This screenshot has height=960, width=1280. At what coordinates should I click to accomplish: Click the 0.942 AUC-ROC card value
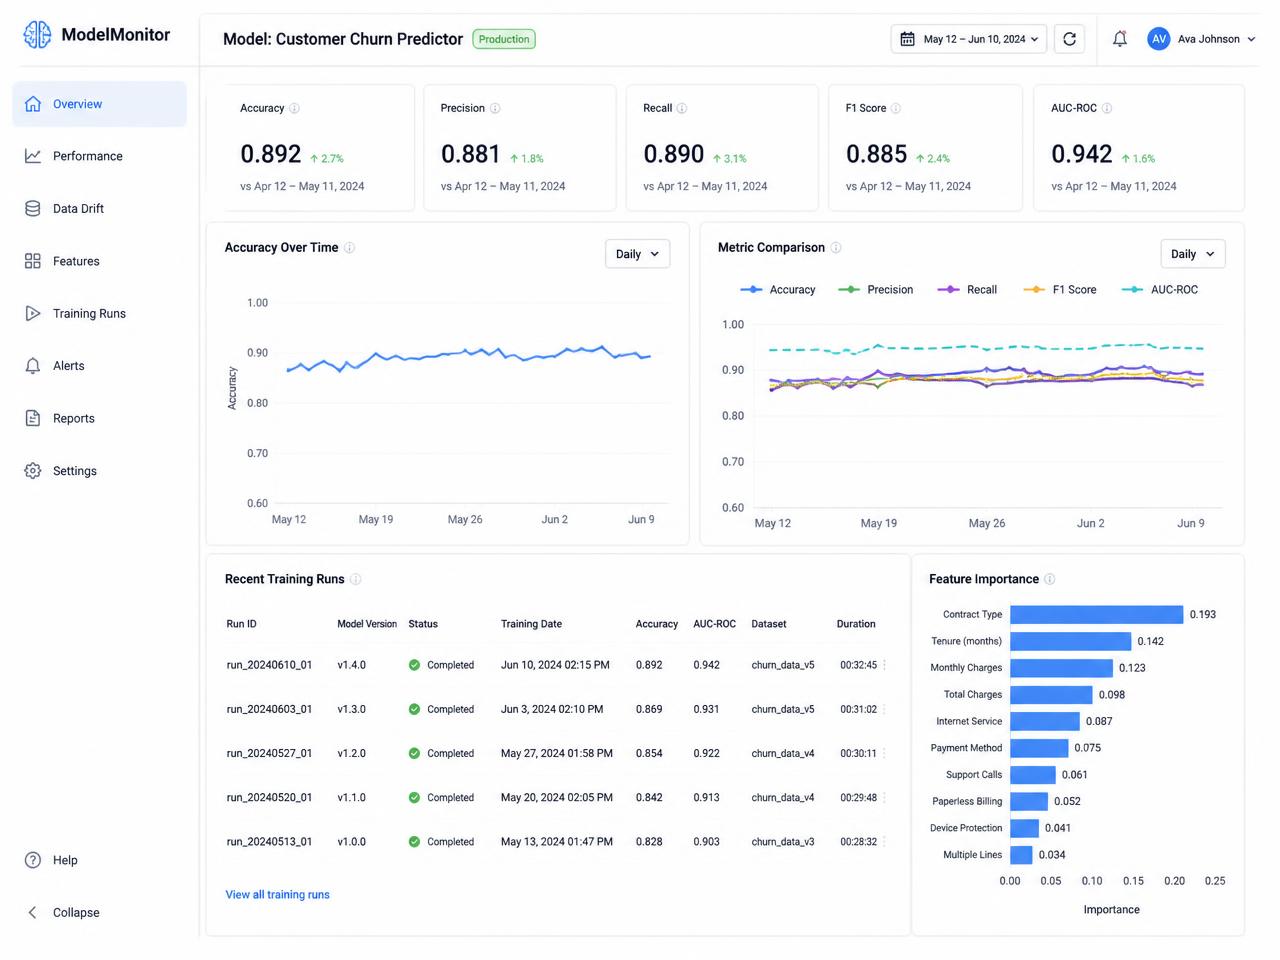click(x=1081, y=154)
